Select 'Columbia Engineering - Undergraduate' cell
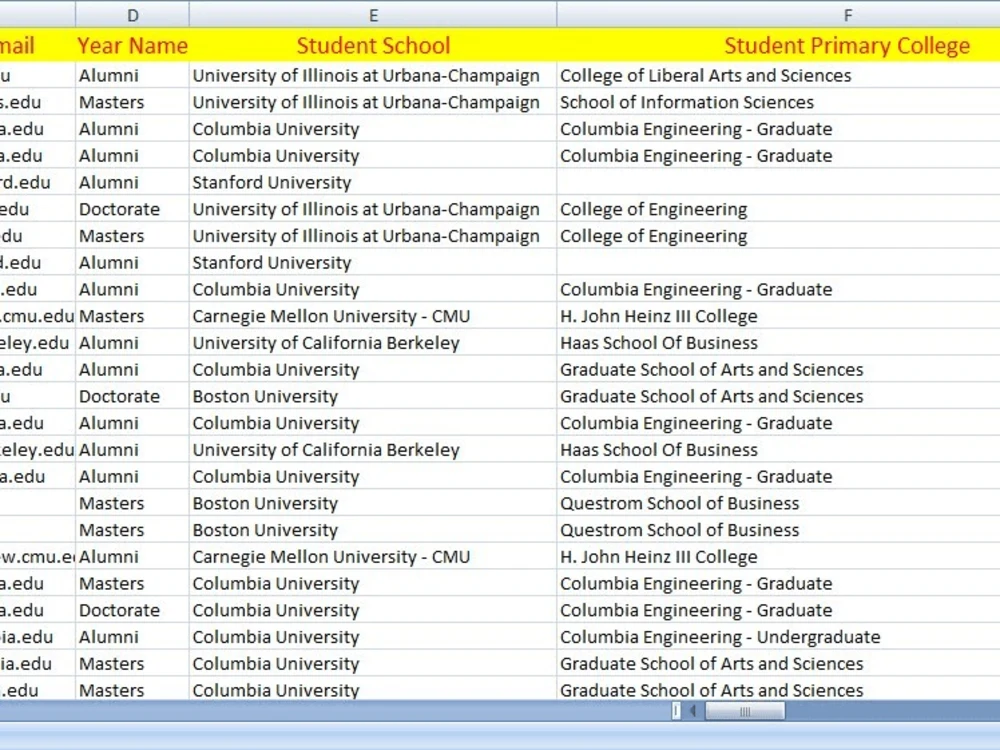Image resolution: width=1000 pixels, height=750 pixels. pos(778,636)
